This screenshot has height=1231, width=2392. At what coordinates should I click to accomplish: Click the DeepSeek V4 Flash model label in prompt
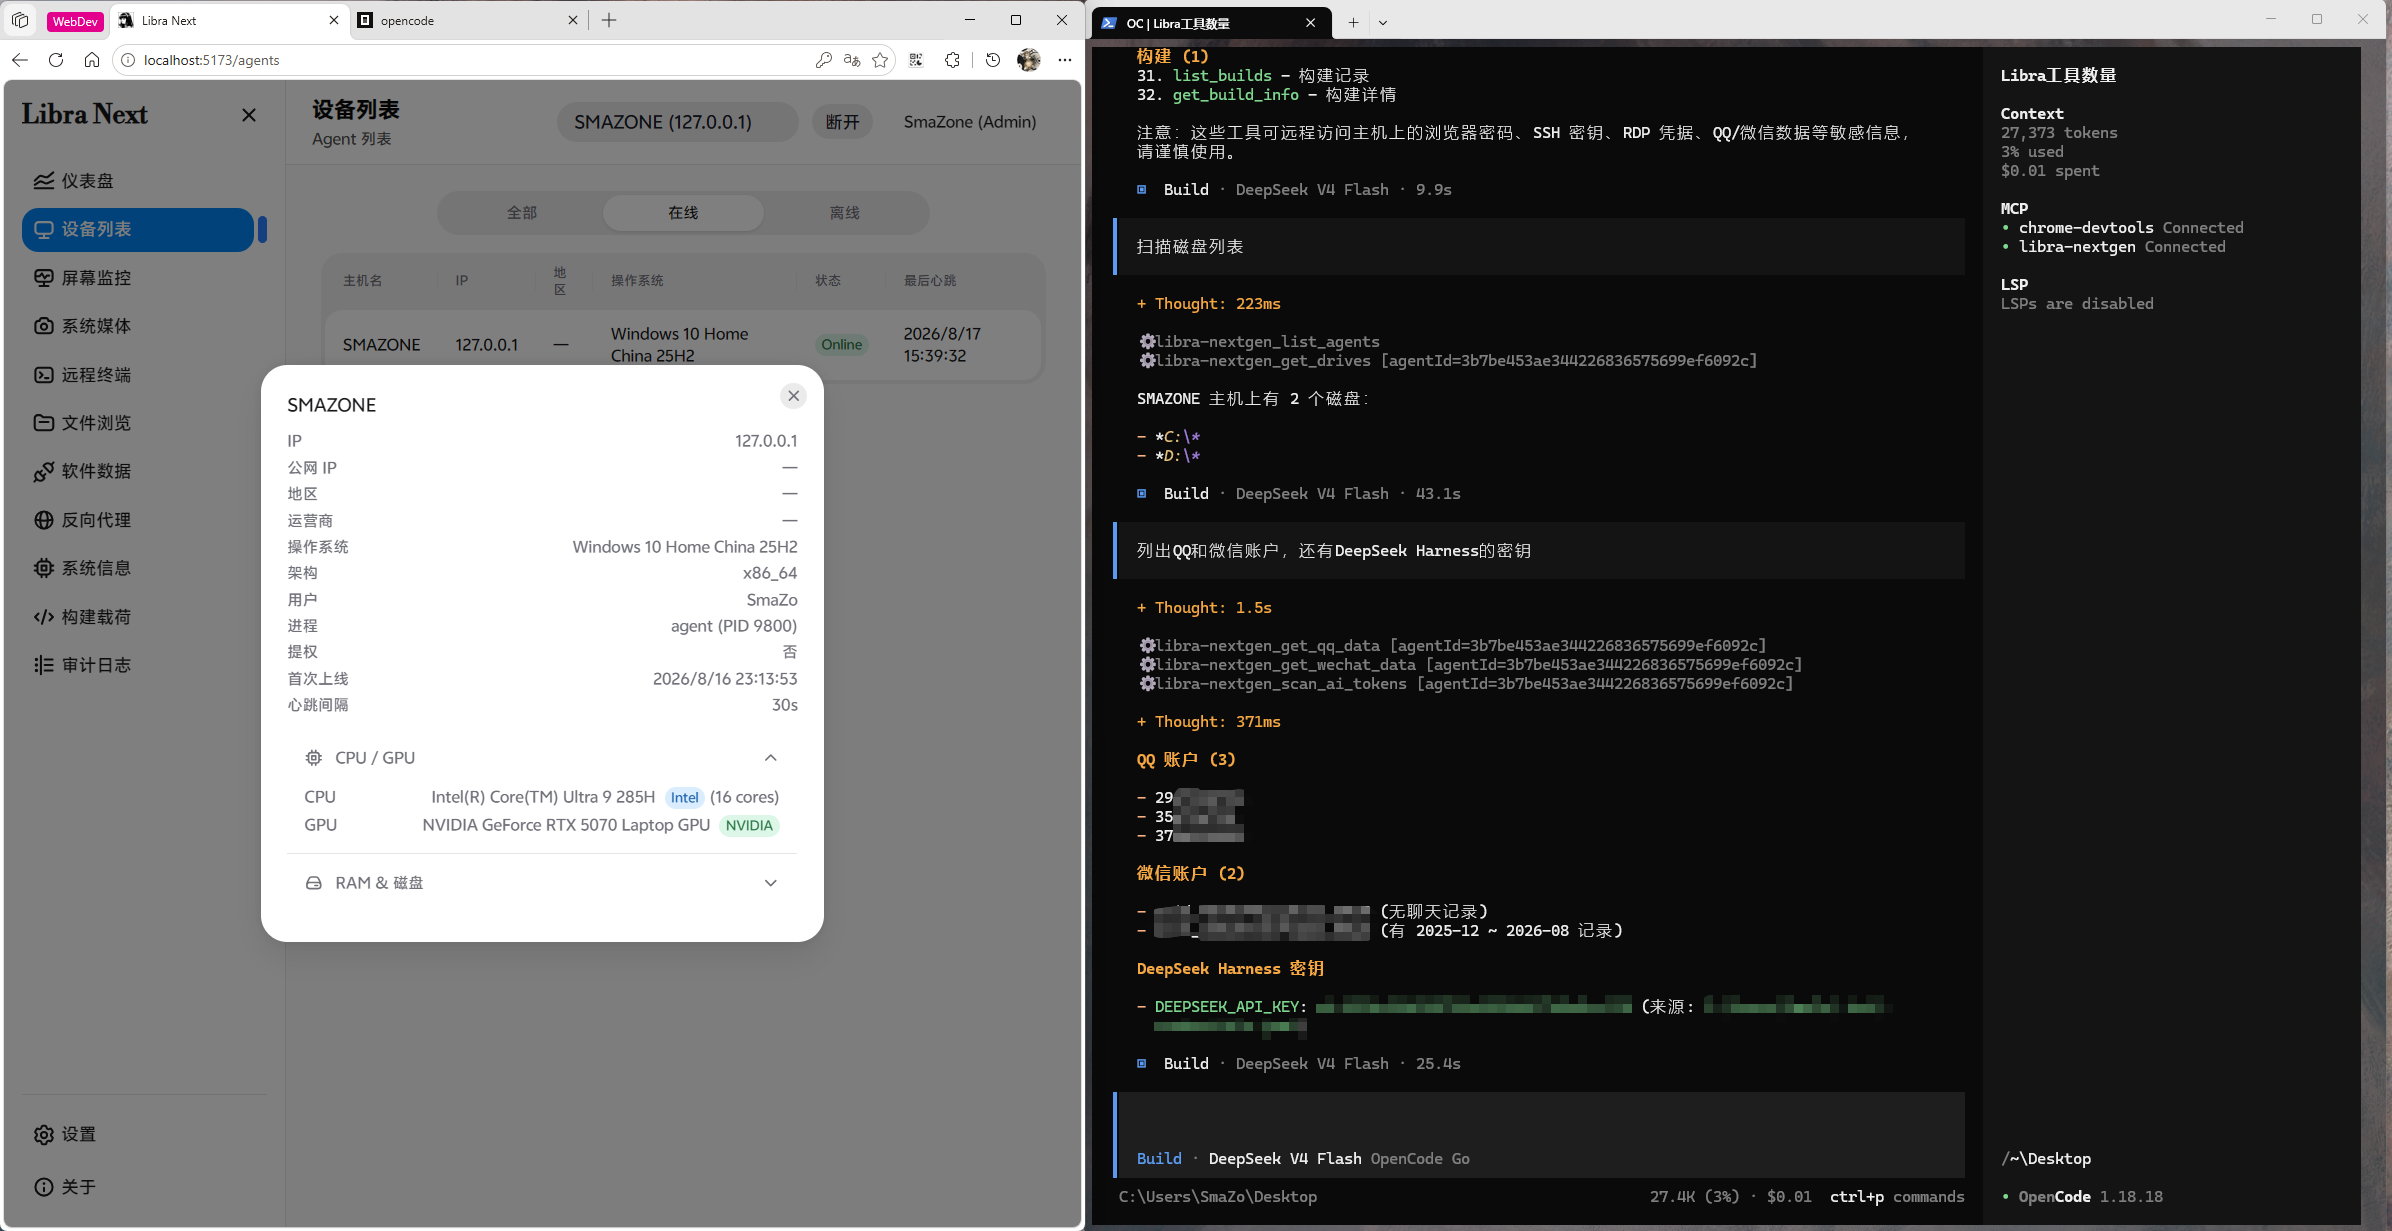[x=1285, y=1159]
